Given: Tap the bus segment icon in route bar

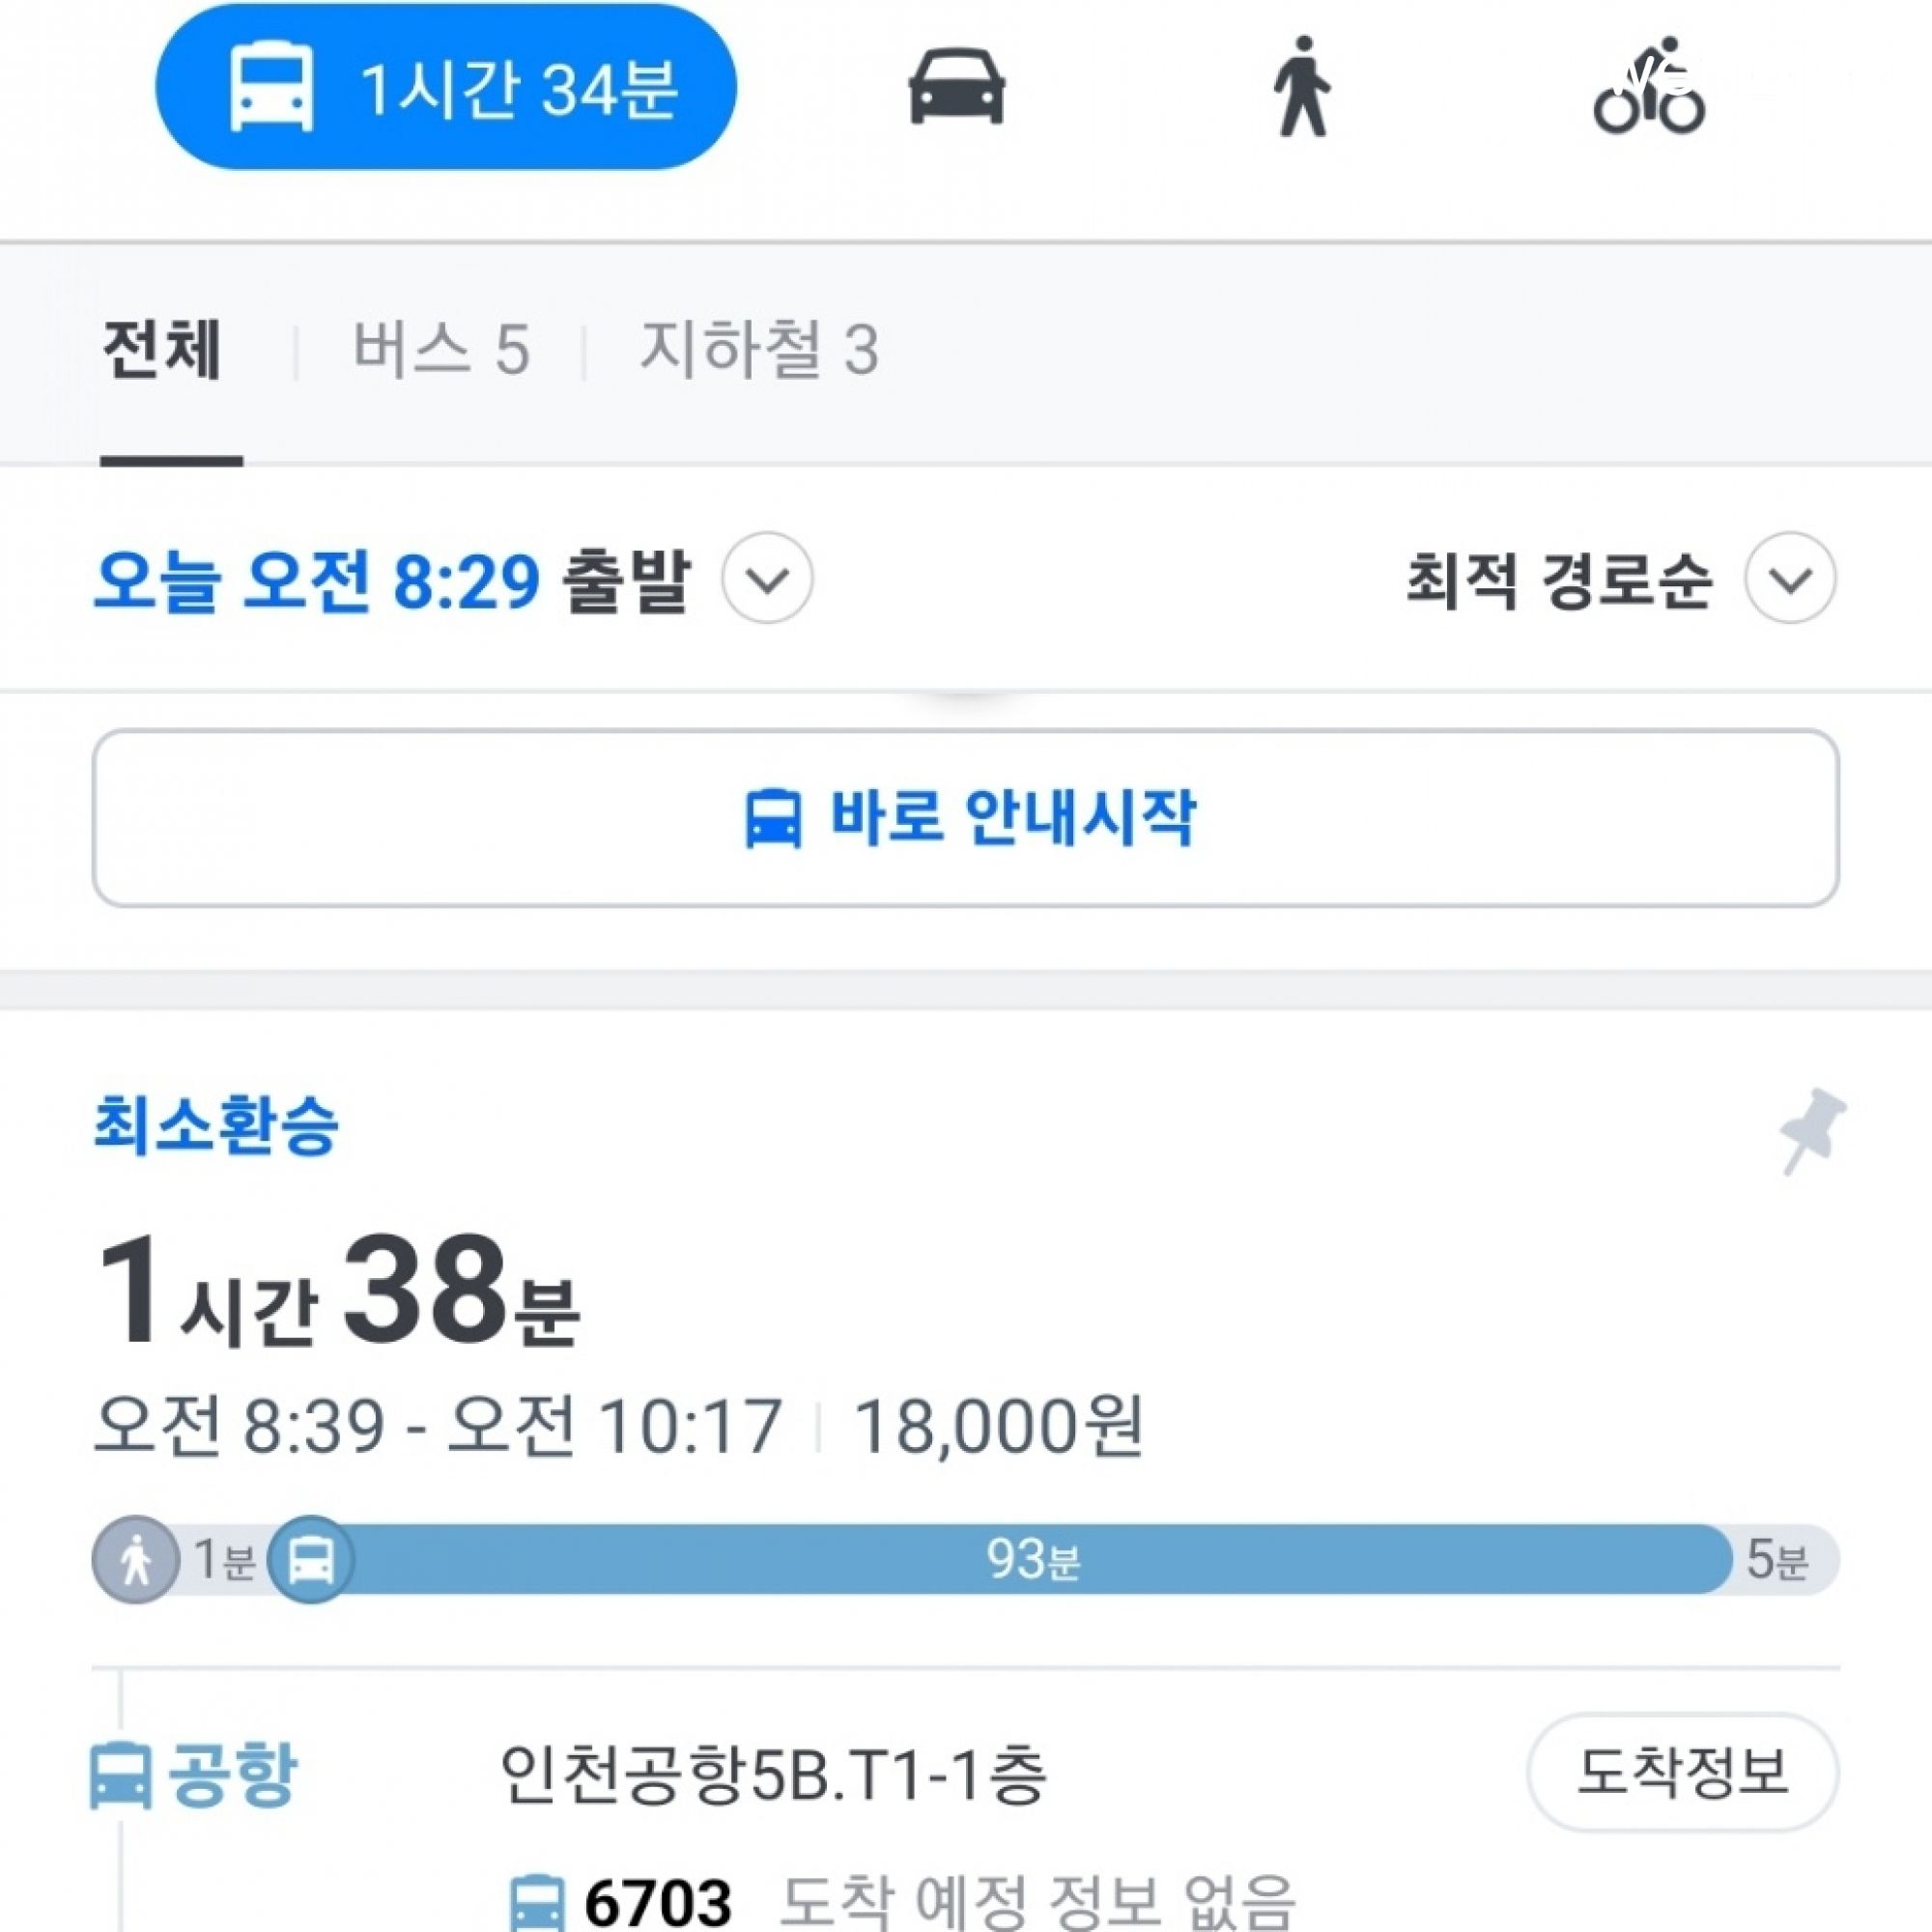Looking at the screenshot, I should (312, 1560).
